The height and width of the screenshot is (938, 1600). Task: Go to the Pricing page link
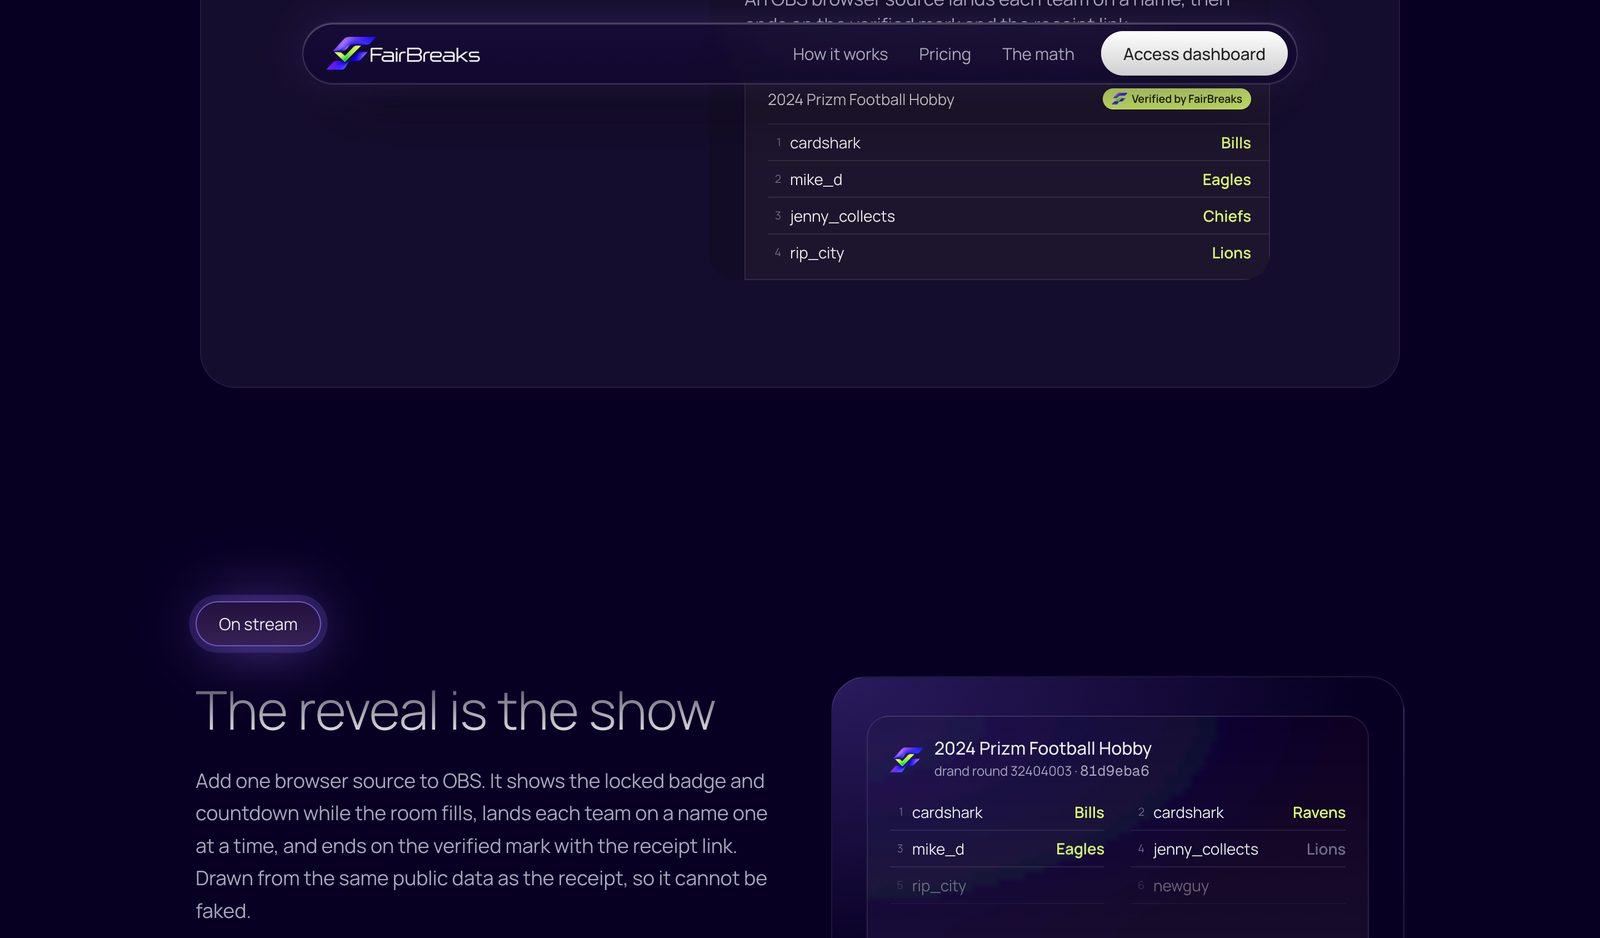tap(944, 54)
